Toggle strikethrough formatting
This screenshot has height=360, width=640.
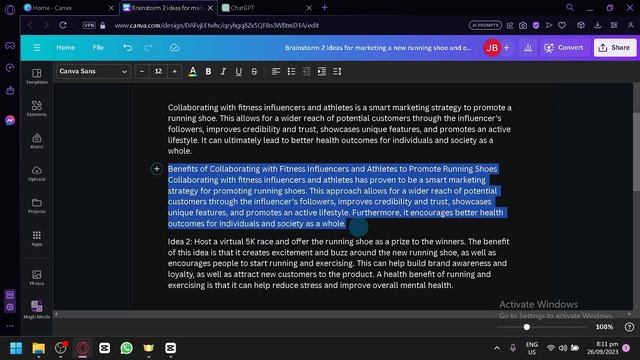pos(254,72)
